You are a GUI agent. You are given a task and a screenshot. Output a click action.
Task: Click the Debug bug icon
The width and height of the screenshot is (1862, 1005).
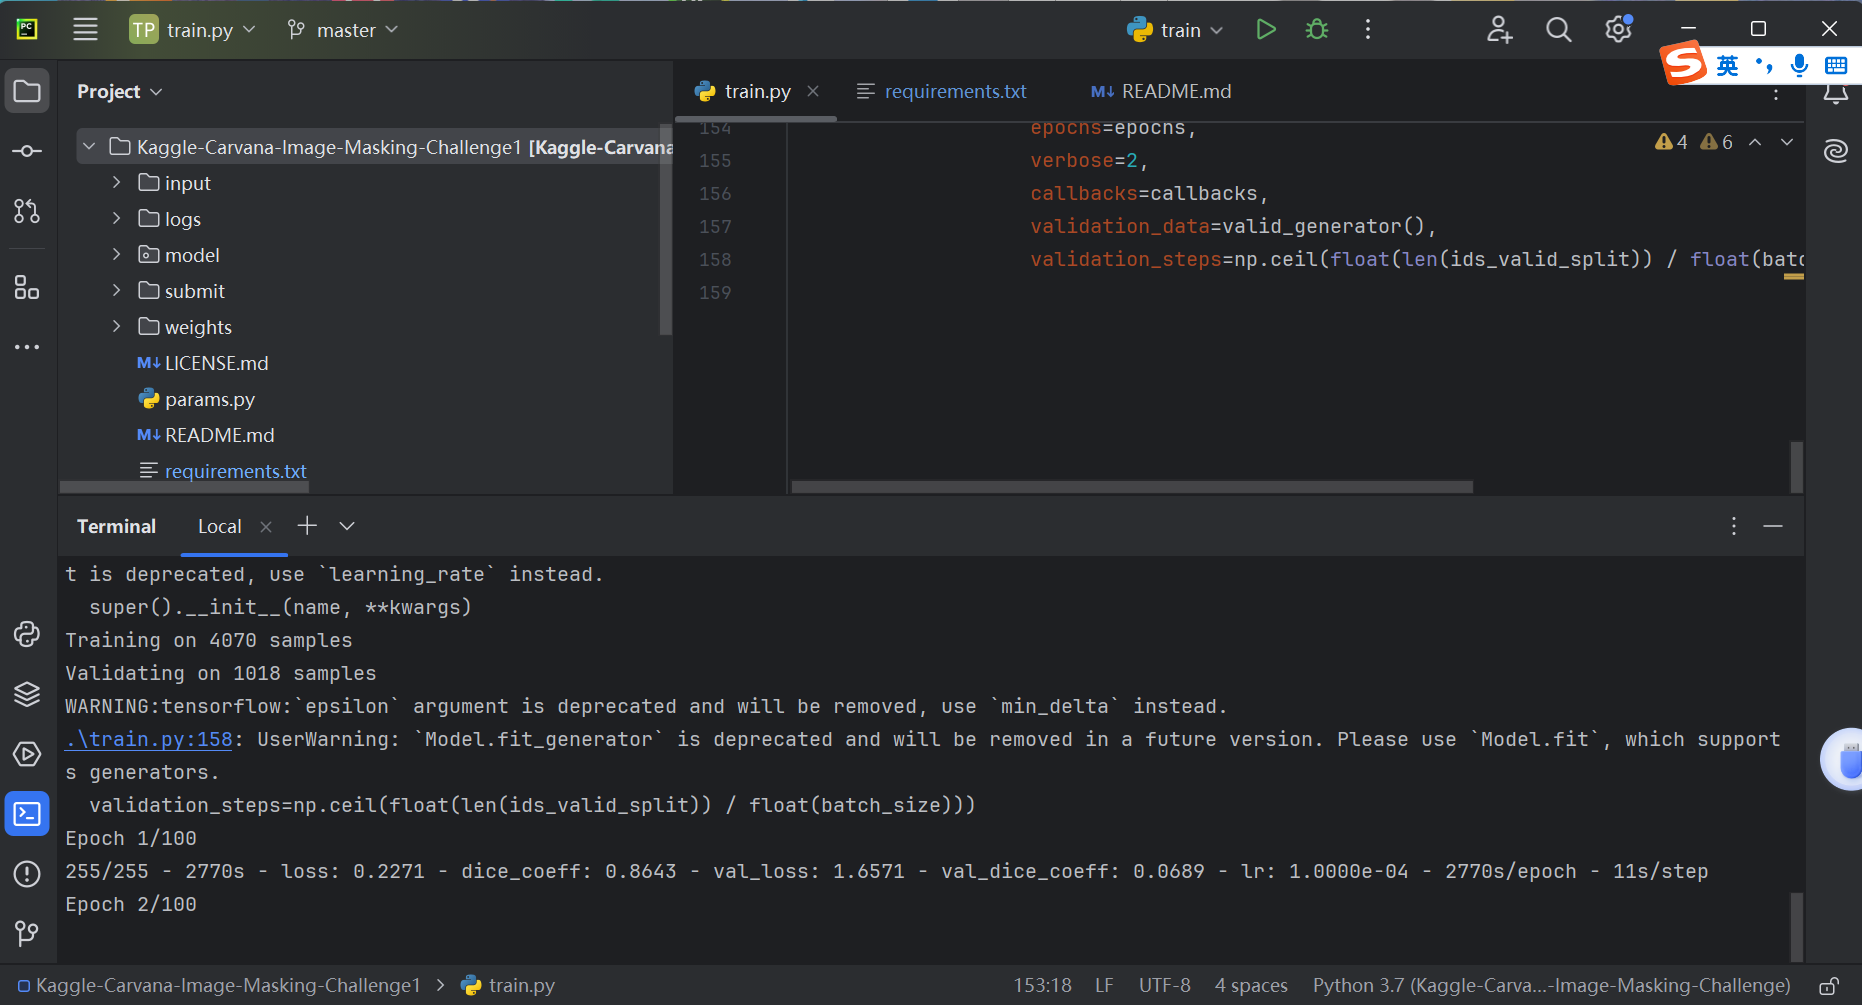point(1317,30)
